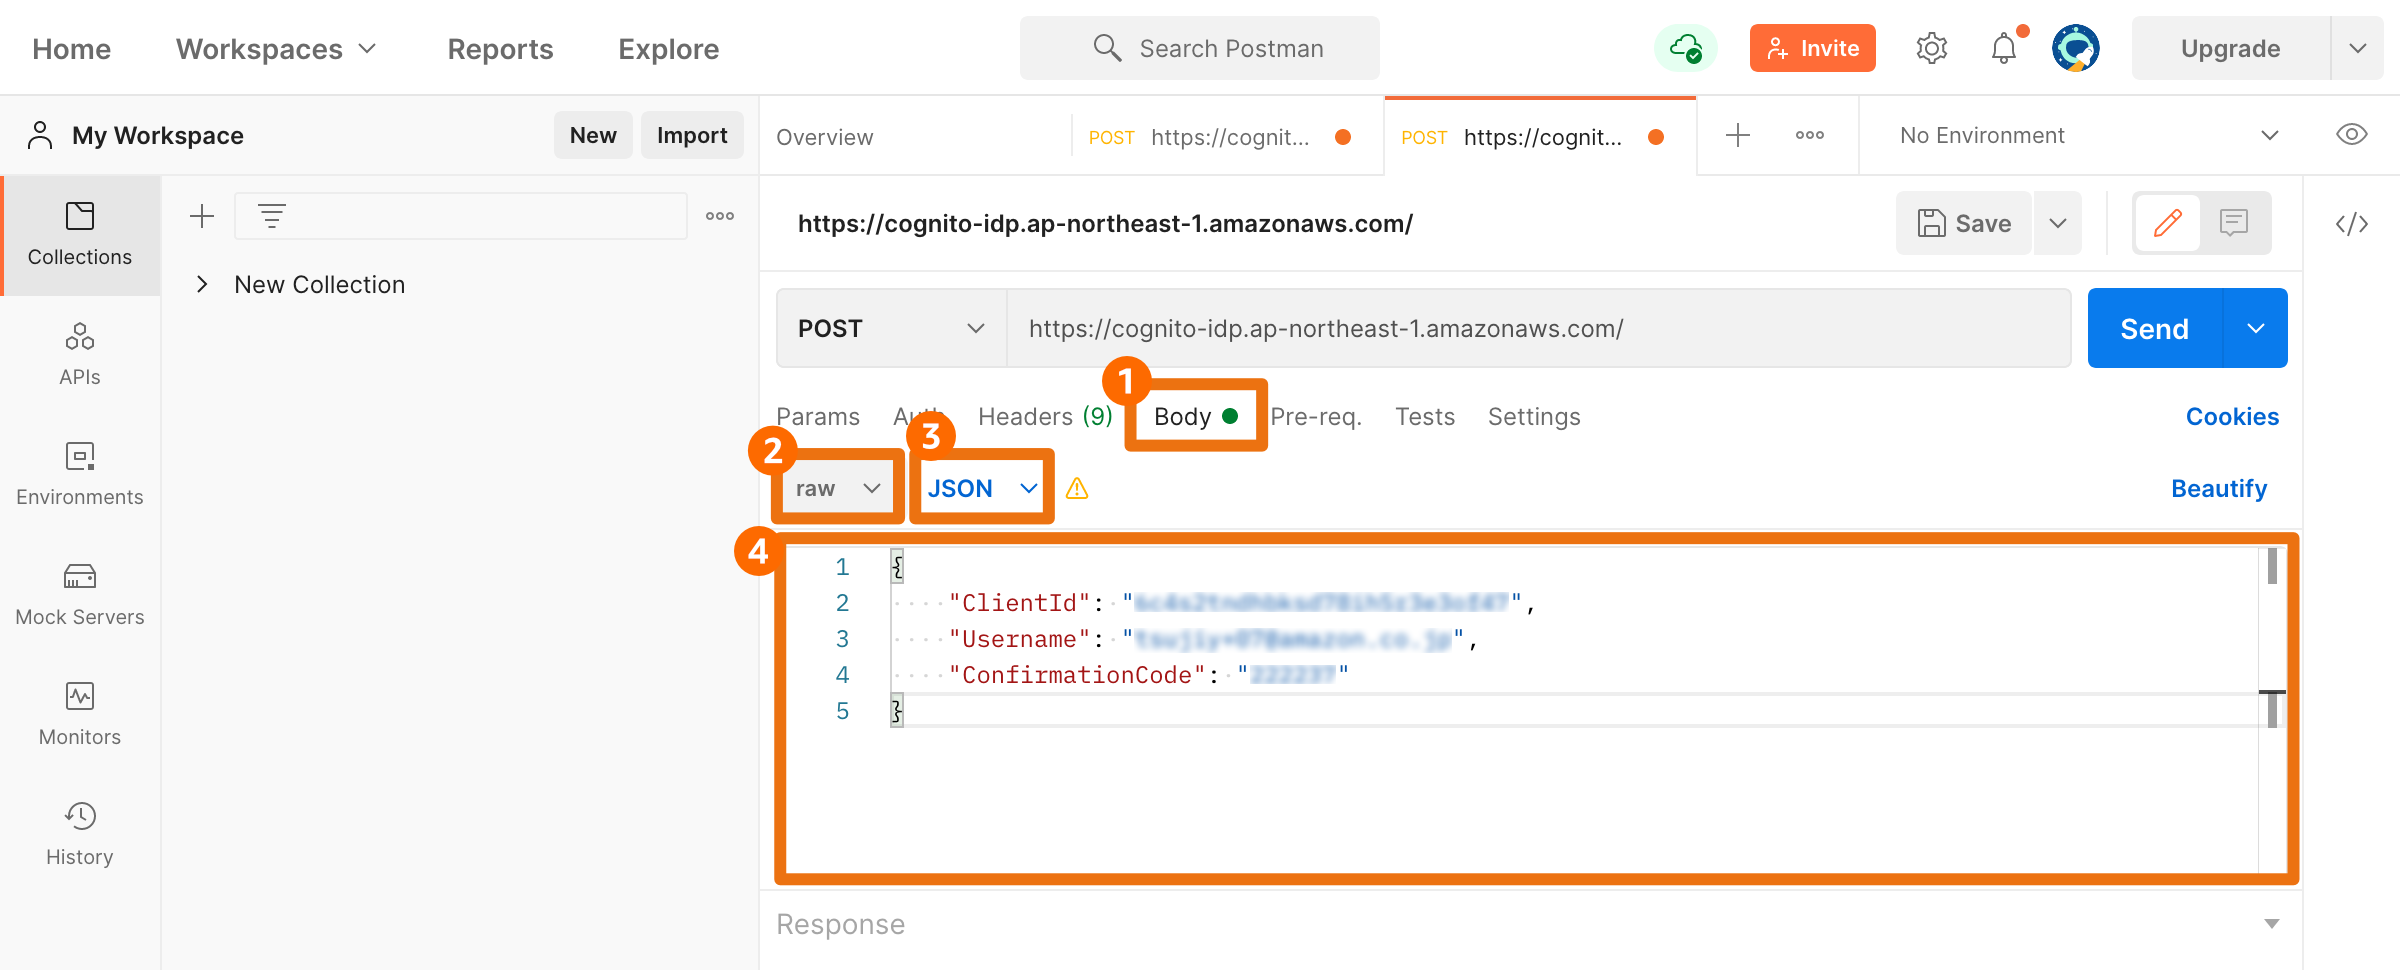Click the New button in My Workspace

593,135
